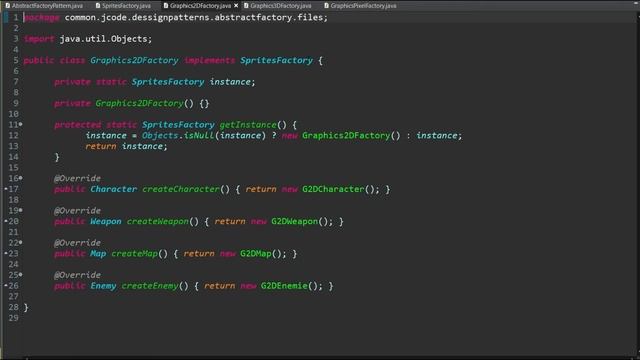640x360 pixels.
Task: Click the 'createCharacter' method name
Action: (181, 189)
